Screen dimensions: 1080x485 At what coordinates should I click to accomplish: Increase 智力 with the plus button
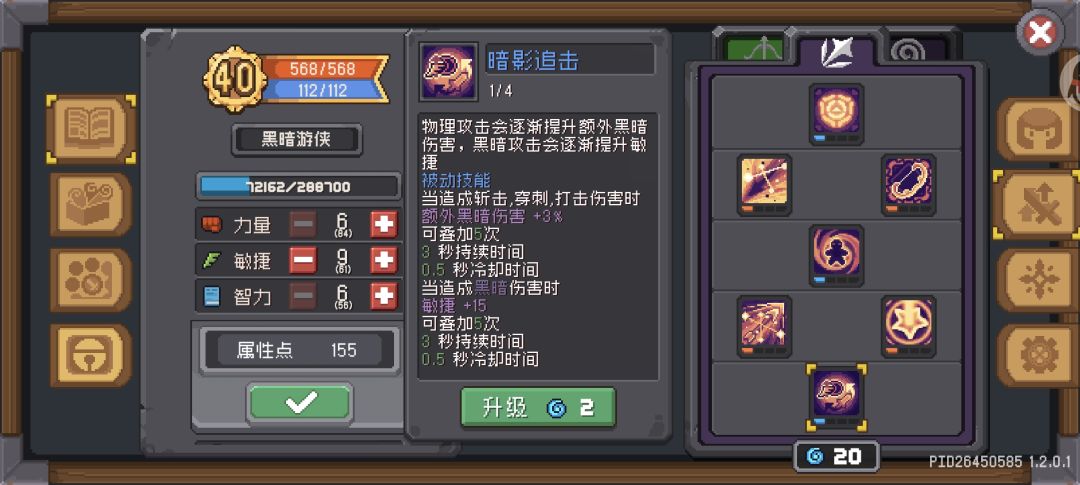pyautogui.click(x=384, y=297)
